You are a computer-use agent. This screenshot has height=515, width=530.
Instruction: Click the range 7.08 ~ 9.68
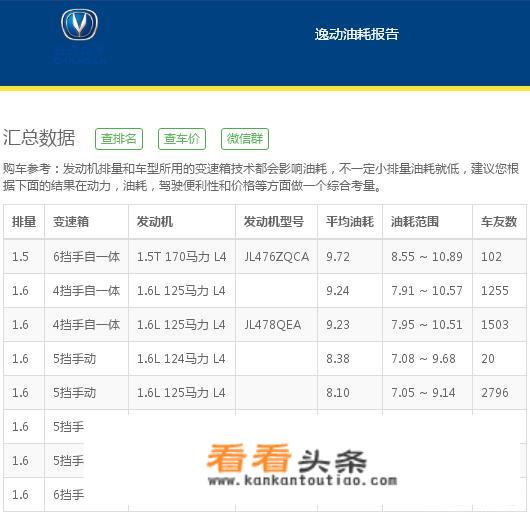(x=423, y=359)
